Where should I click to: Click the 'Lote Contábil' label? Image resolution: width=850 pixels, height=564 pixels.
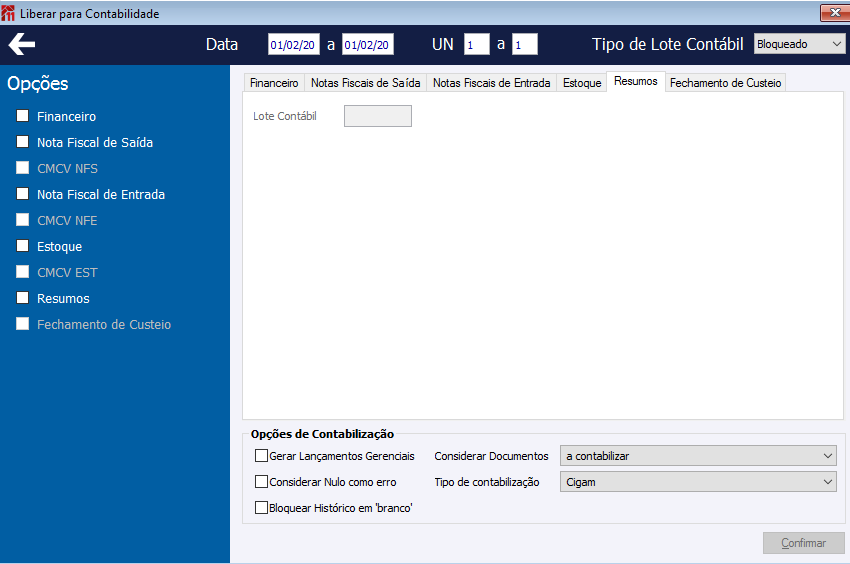(x=285, y=116)
